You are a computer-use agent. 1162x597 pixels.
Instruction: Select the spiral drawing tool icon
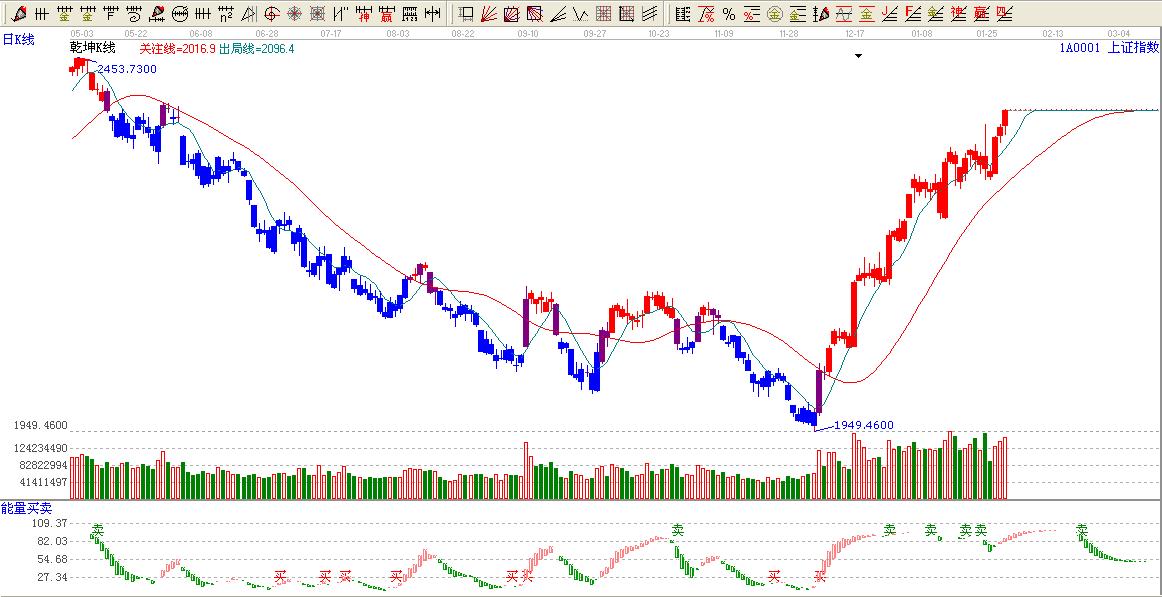point(133,14)
